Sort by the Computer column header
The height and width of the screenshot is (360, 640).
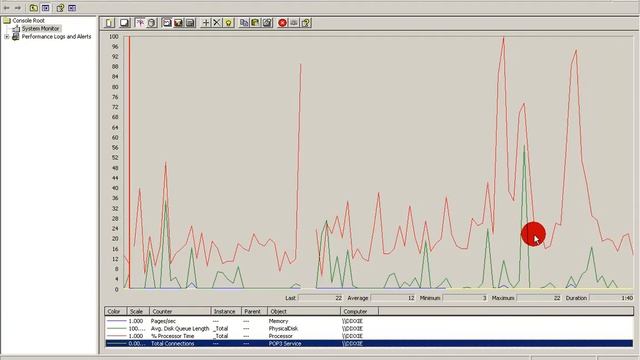[x=359, y=311]
